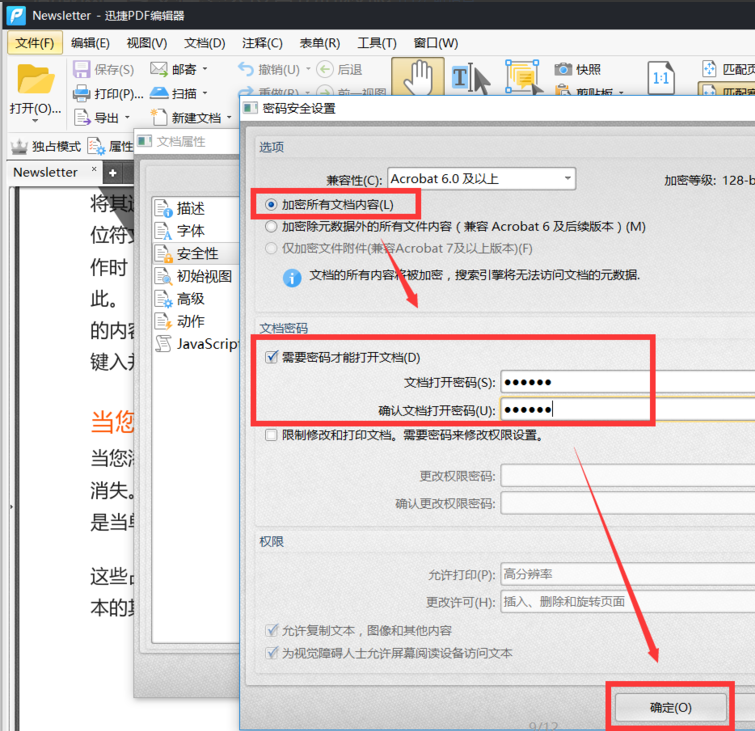Open Export dropdown arrow
The image size is (755, 731).
[128, 117]
